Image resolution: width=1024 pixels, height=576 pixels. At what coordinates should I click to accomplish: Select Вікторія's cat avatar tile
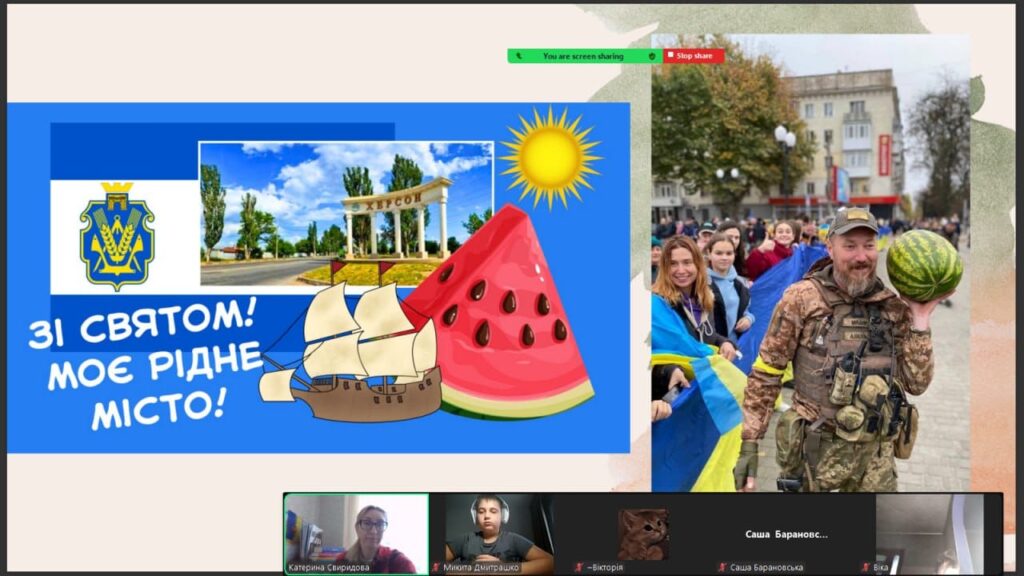(643, 534)
